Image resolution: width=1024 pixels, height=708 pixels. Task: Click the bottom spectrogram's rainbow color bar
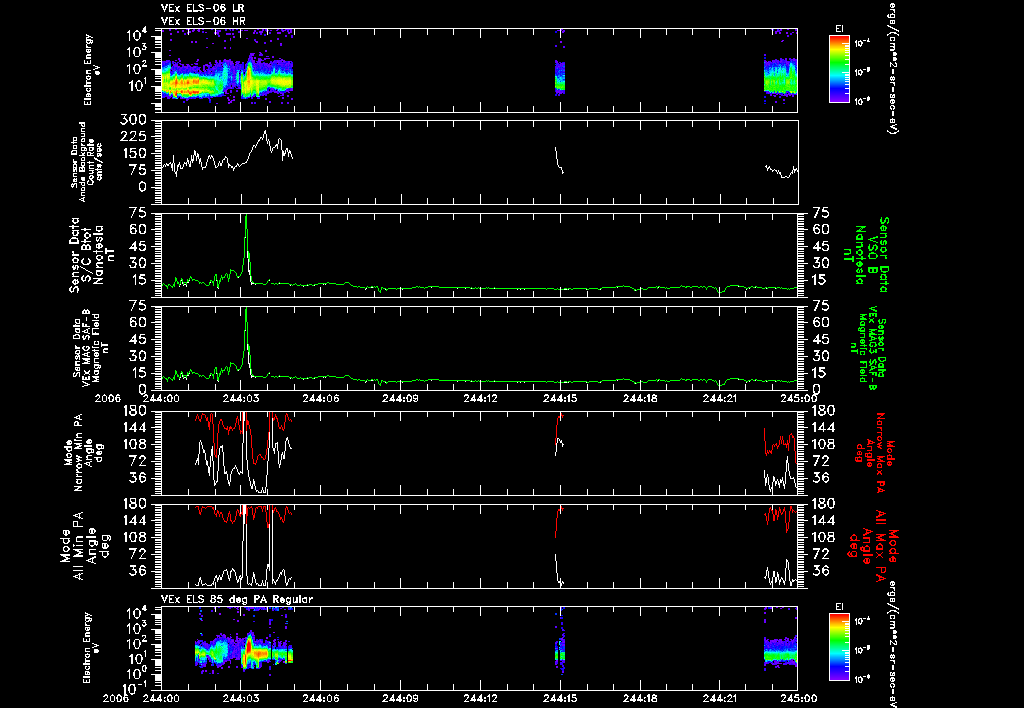(839, 647)
